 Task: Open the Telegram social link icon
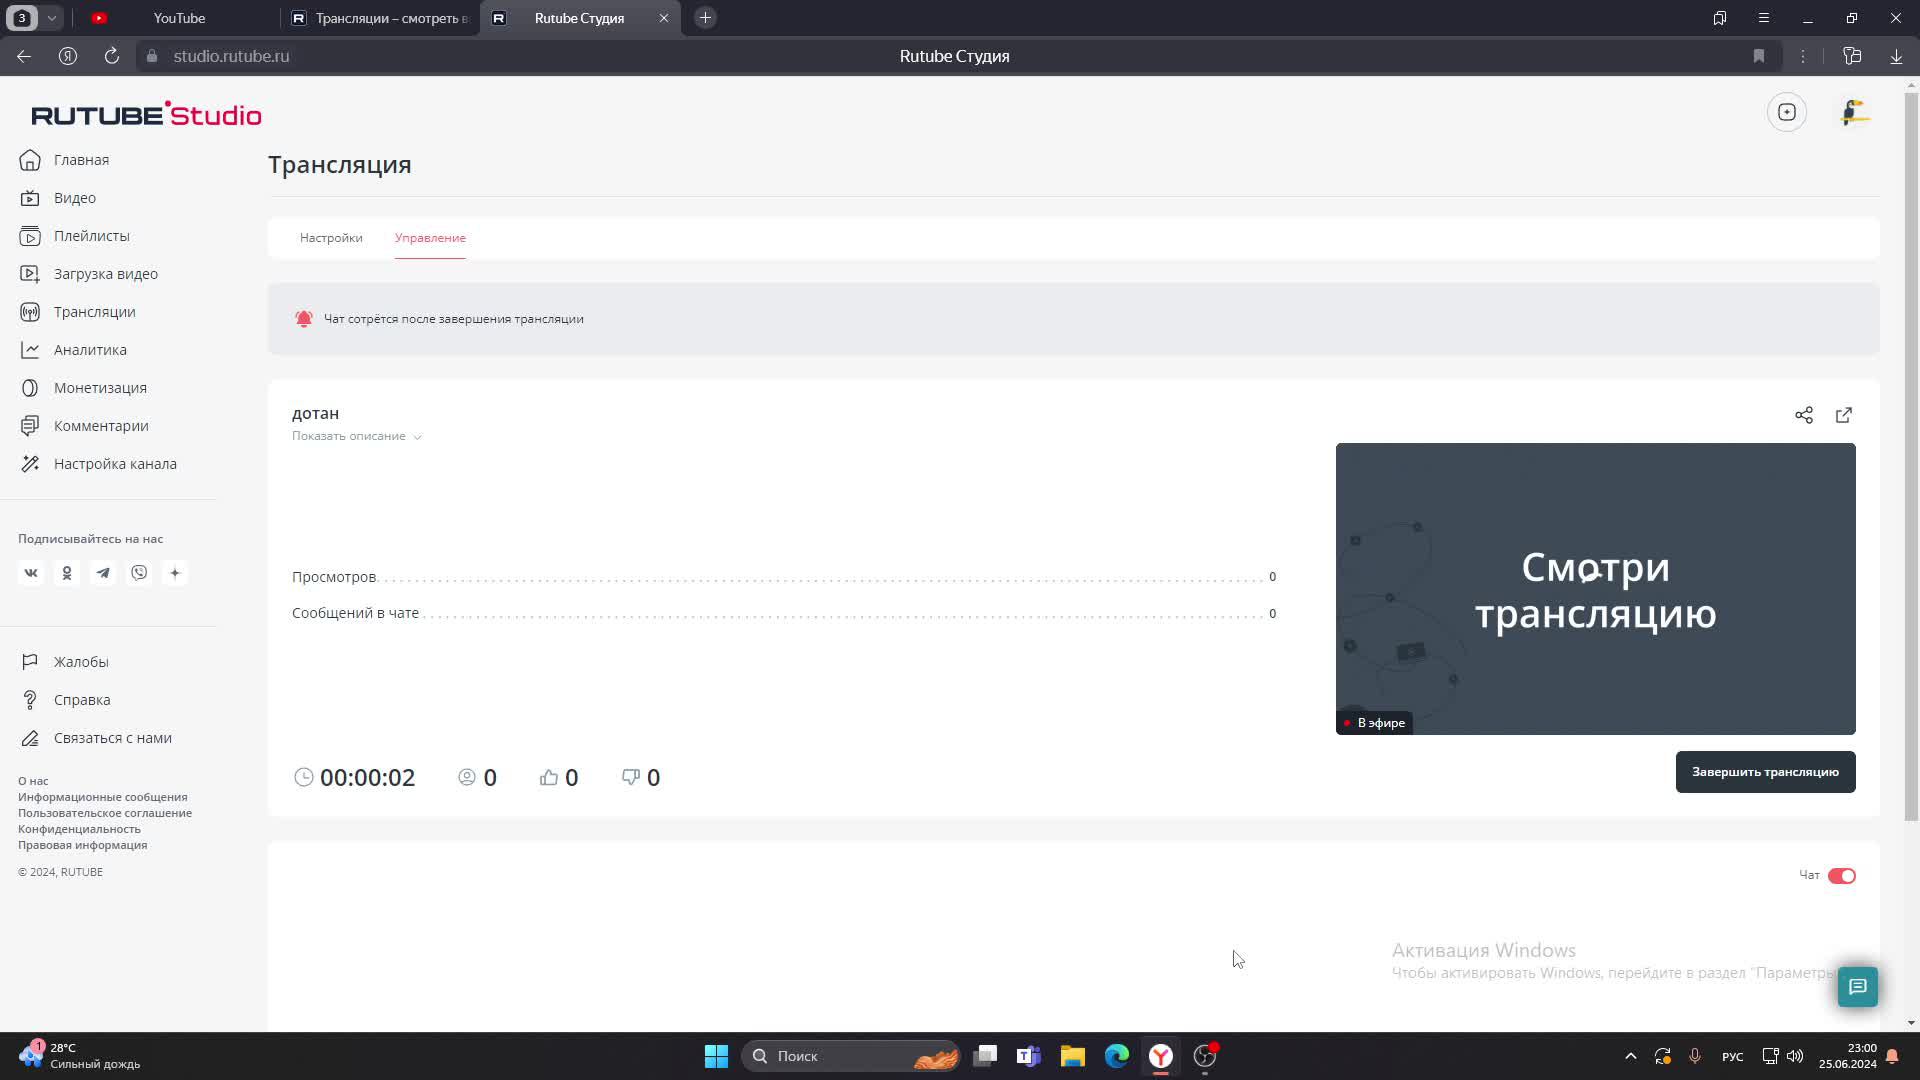point(103,573)
